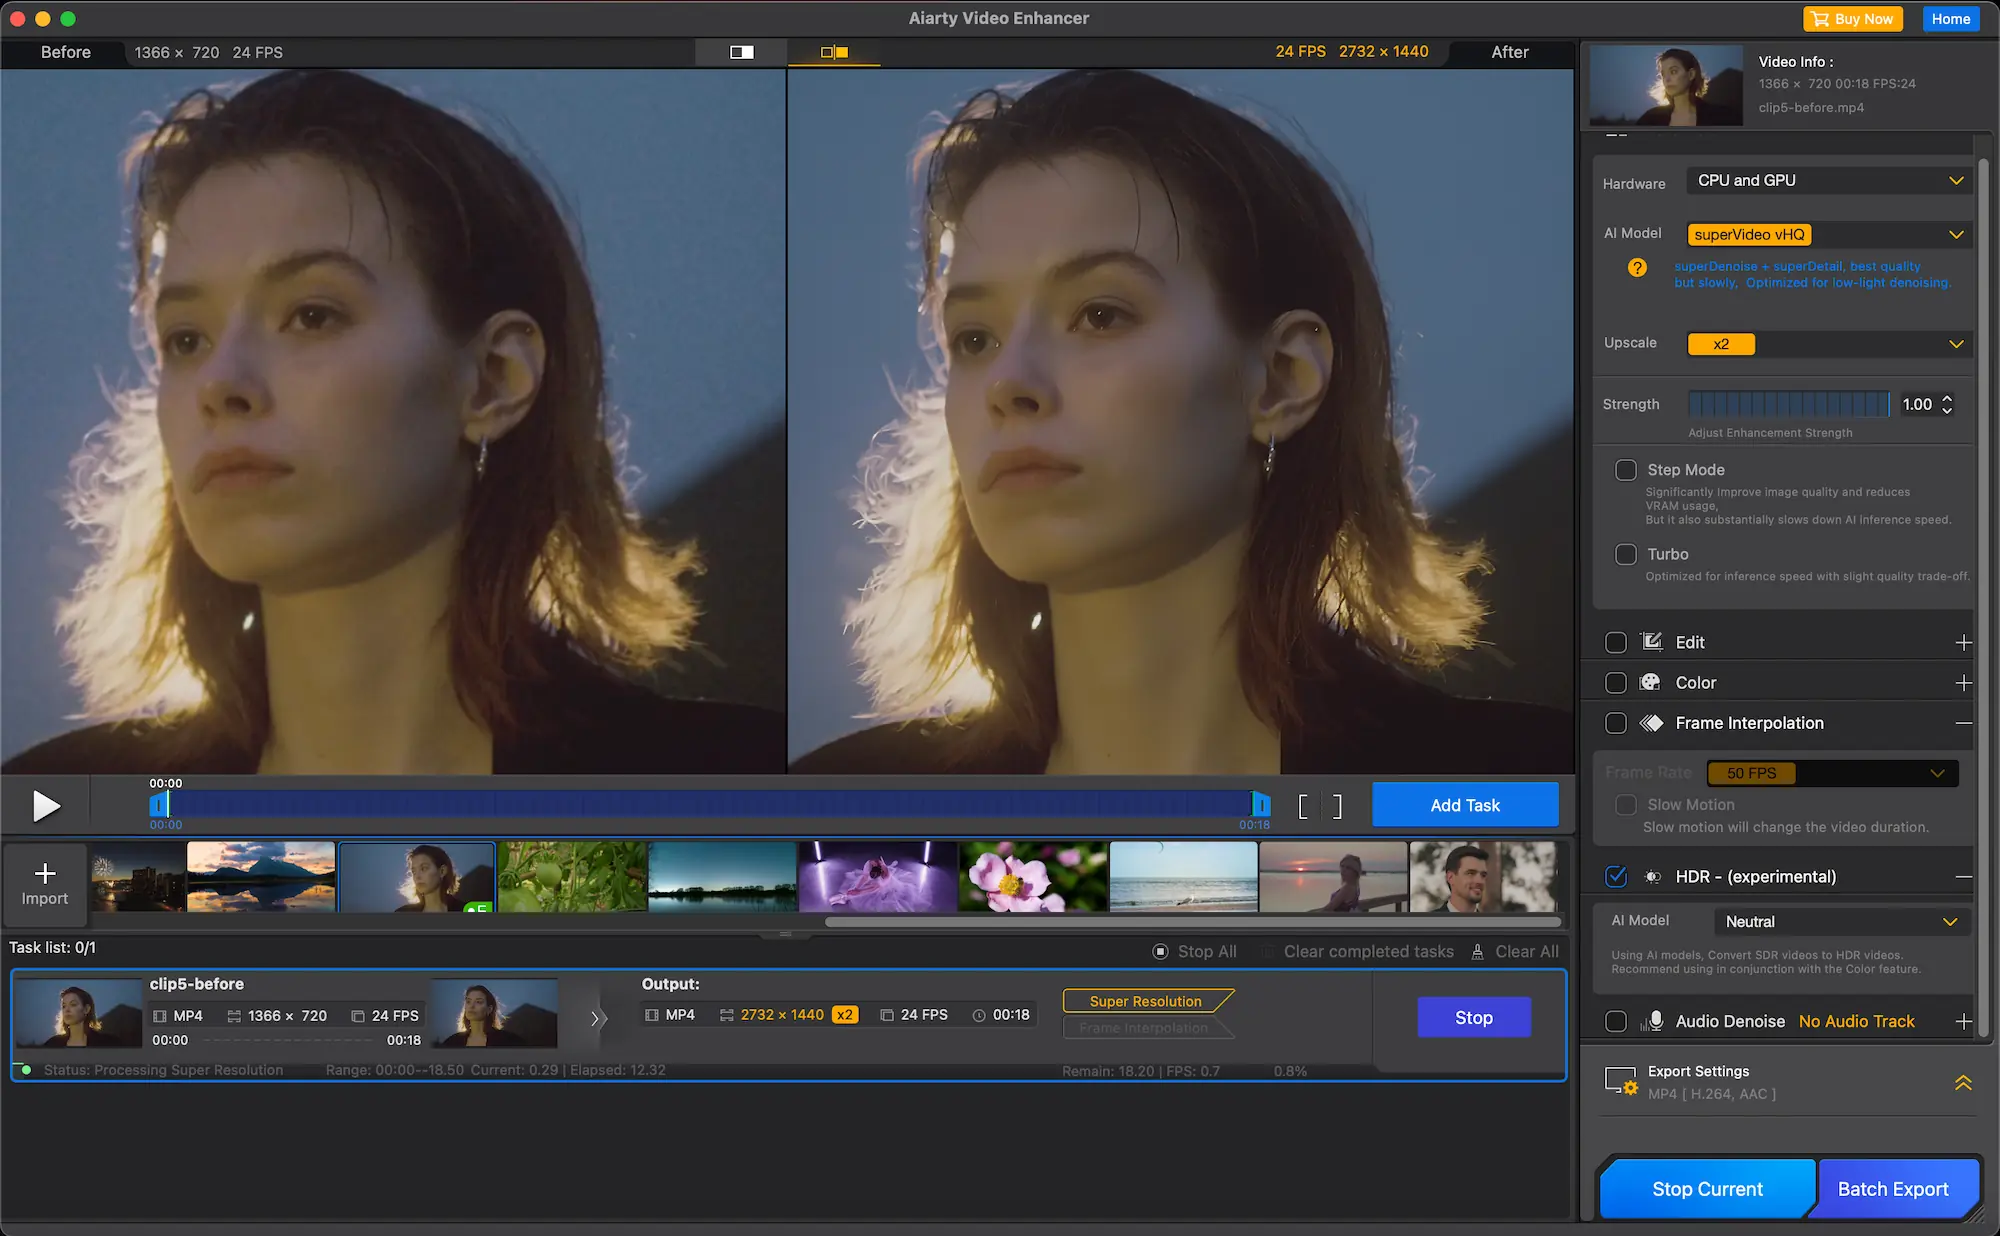Click the start bracket trim marker icon
The height and width of the screenshot is (1236, 2000).
coord(1303,806)
